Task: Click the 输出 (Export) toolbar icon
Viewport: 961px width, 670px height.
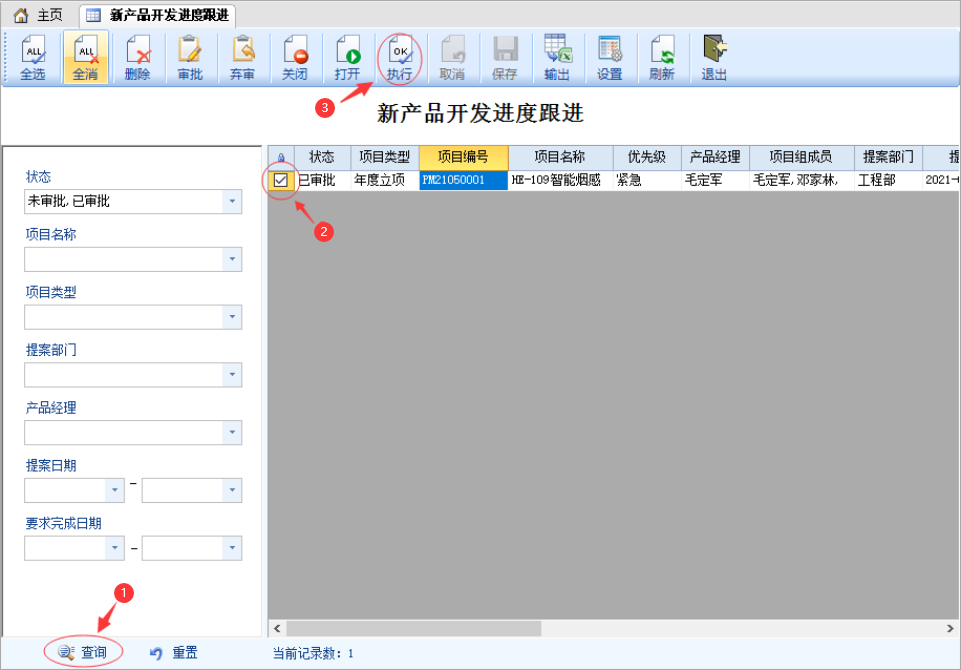Action: [x=557, y=58]
